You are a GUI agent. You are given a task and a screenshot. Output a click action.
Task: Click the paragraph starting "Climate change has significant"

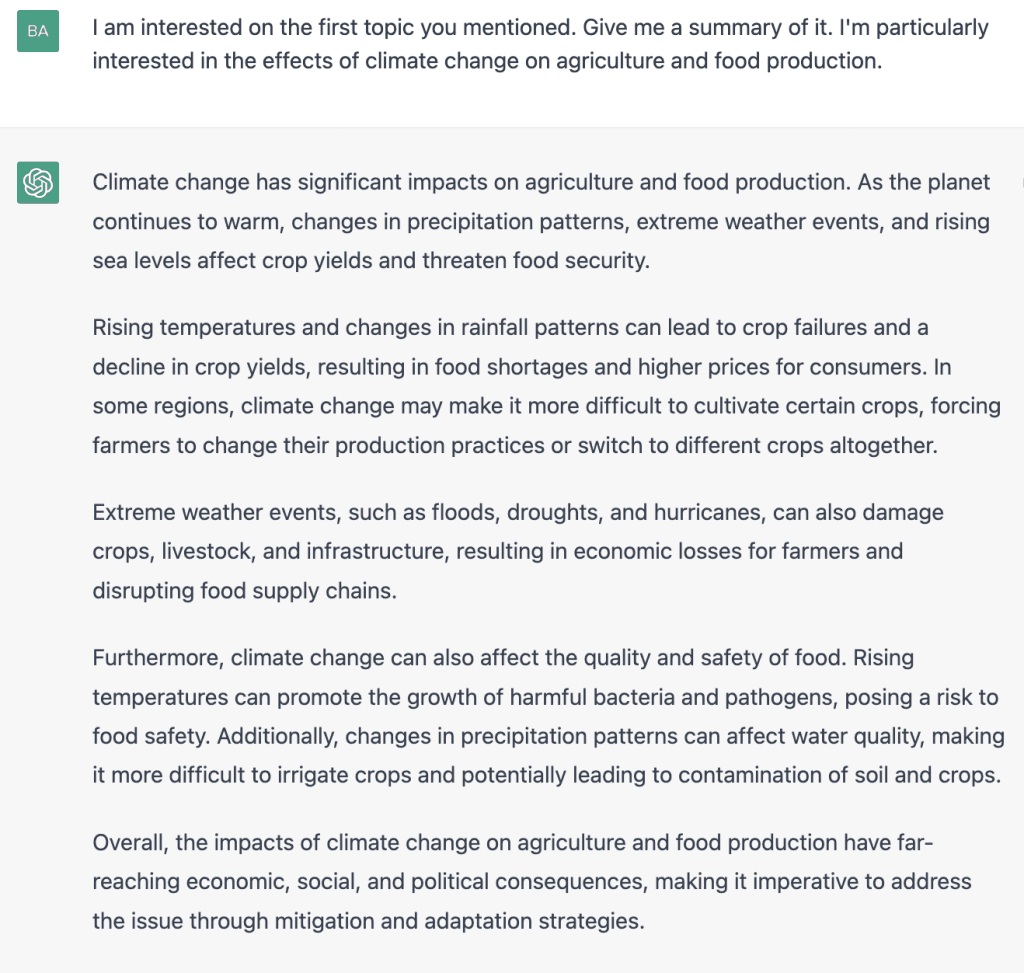[x=540, y=222]
